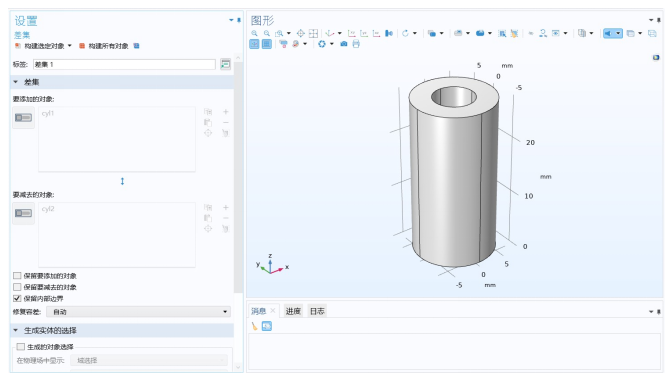Switch to XY plane view

coord(352,33)
